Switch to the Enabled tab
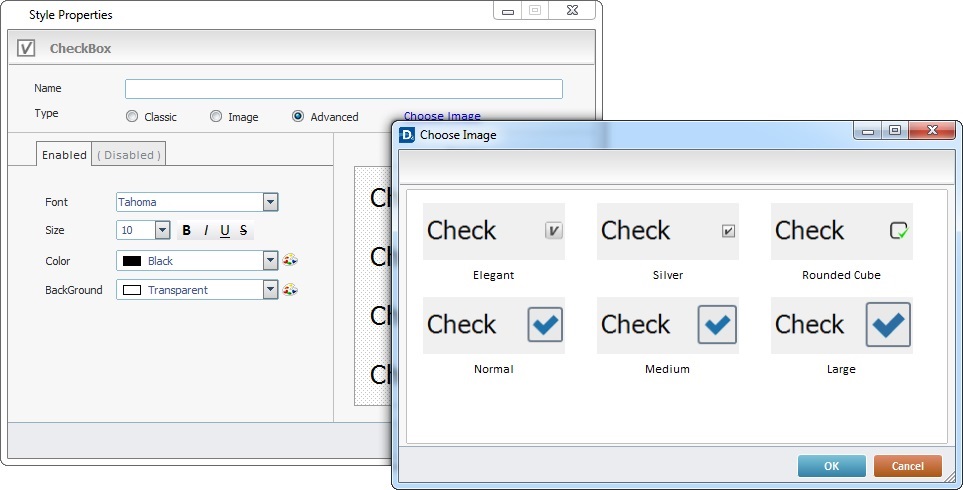 point(64,155)
